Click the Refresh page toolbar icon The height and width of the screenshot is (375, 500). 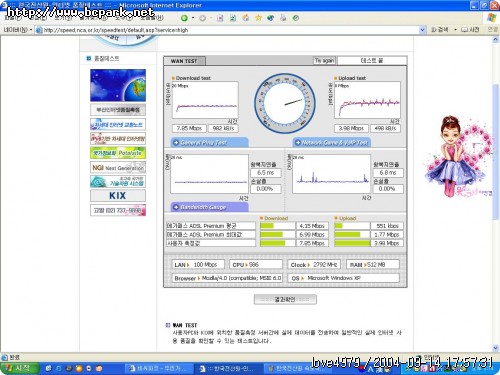click(x=233, y=18)
